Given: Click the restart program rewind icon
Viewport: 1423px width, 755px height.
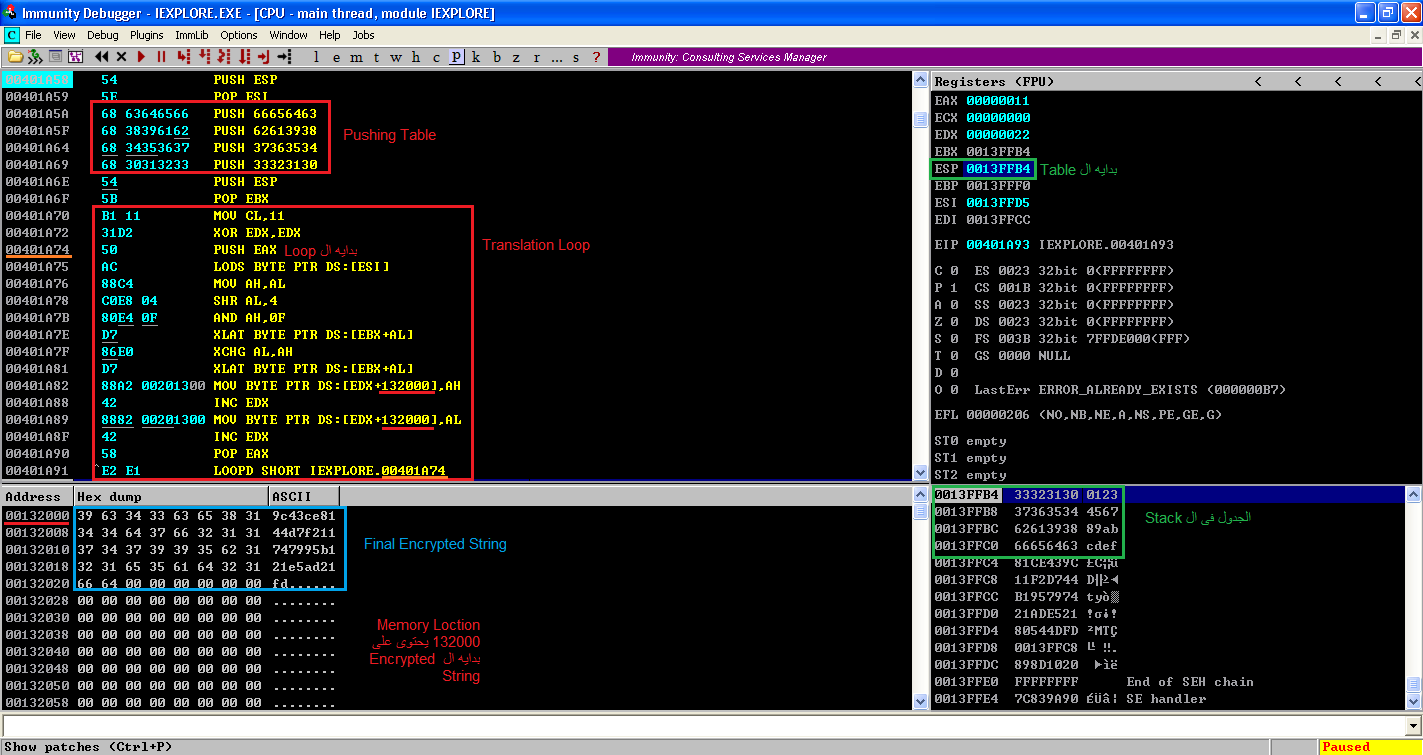Looking at the screenshot, I should 101,57.
